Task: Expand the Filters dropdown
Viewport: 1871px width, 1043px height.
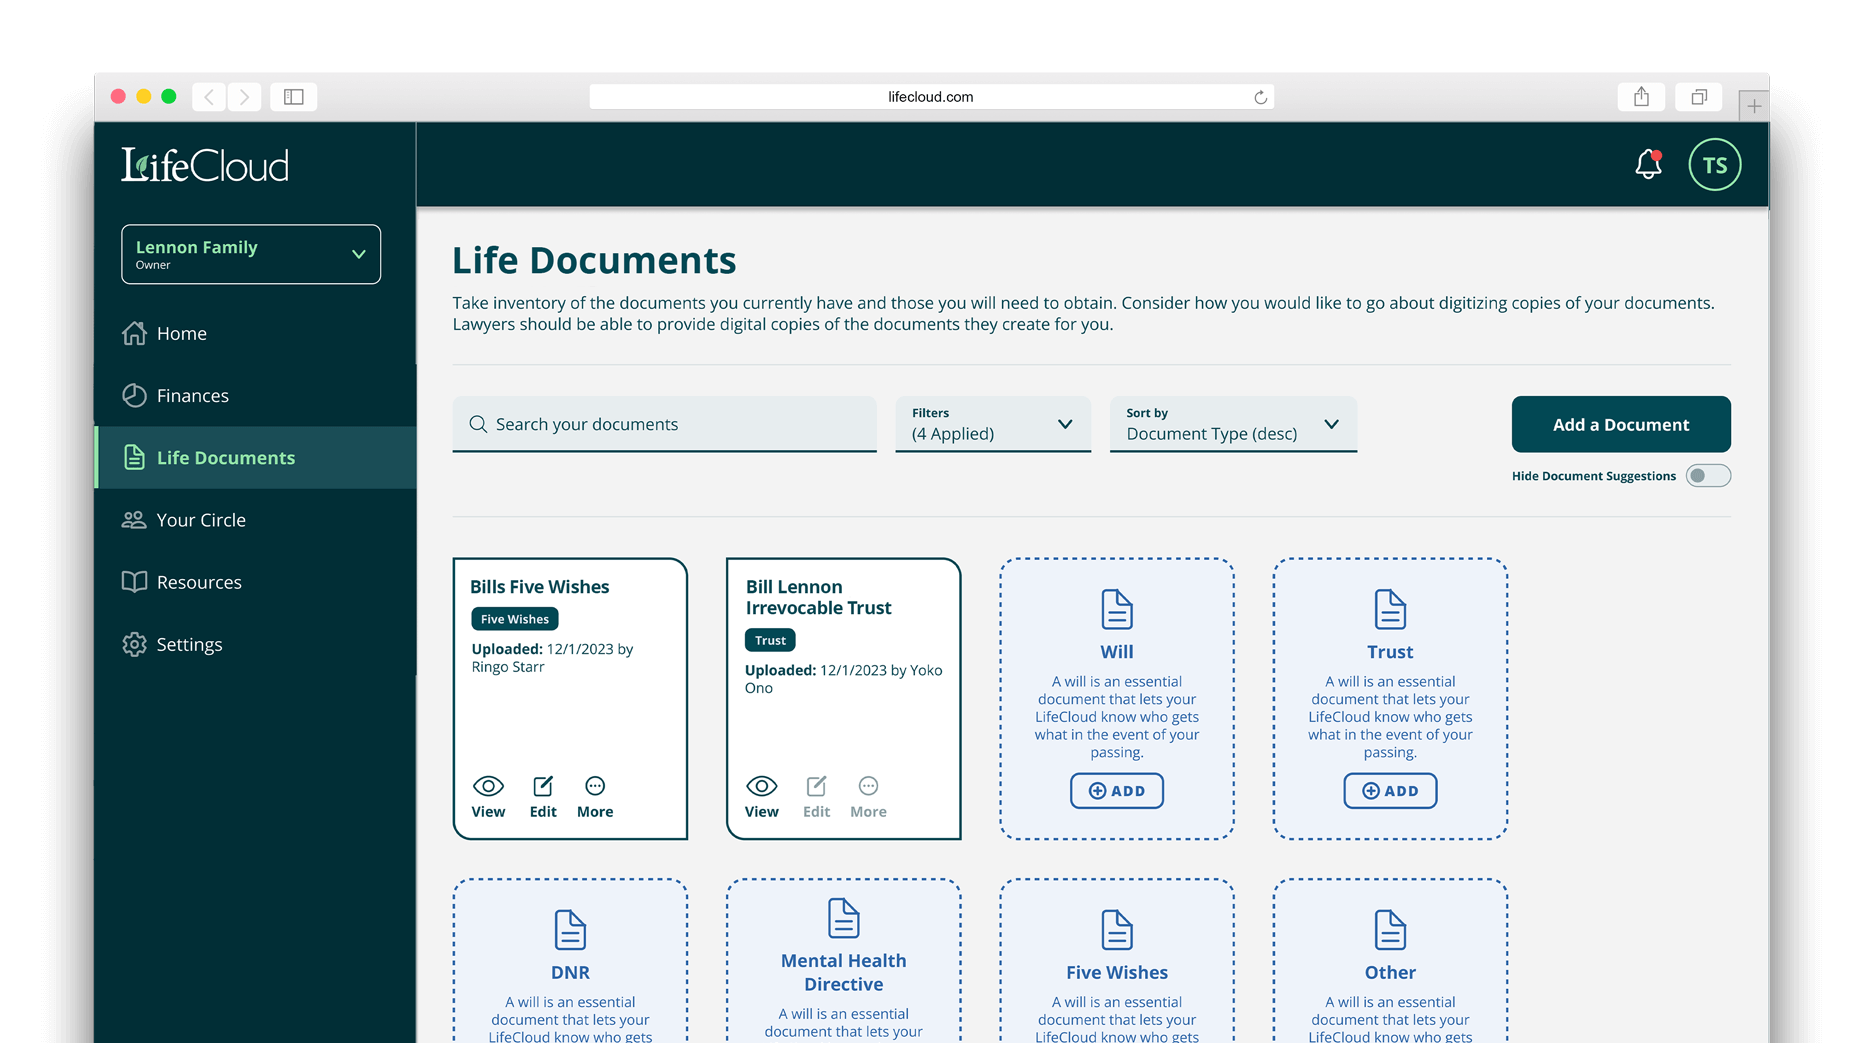Action: pyautogui.click(x=992, y=424)
